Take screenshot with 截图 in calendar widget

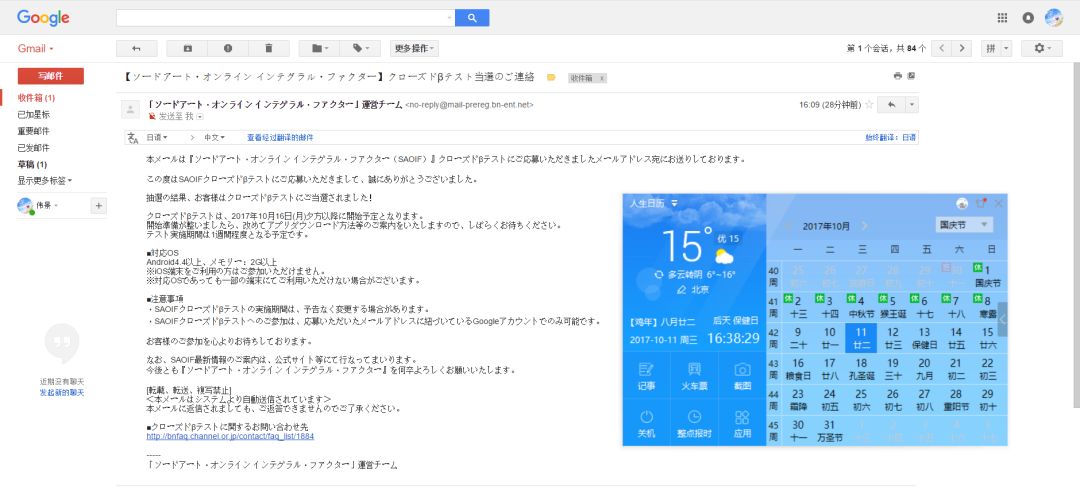pyautogui.click(x=742, y=376)
